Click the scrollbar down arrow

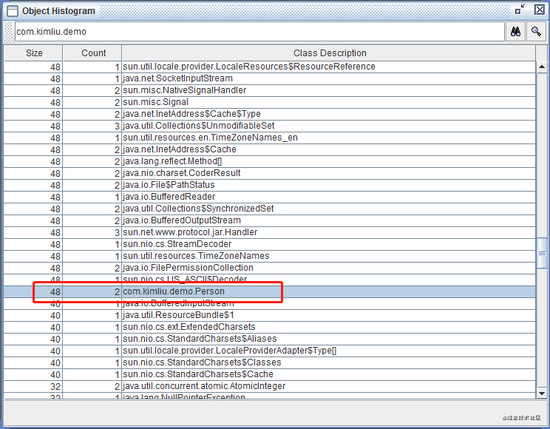point(542,393)
